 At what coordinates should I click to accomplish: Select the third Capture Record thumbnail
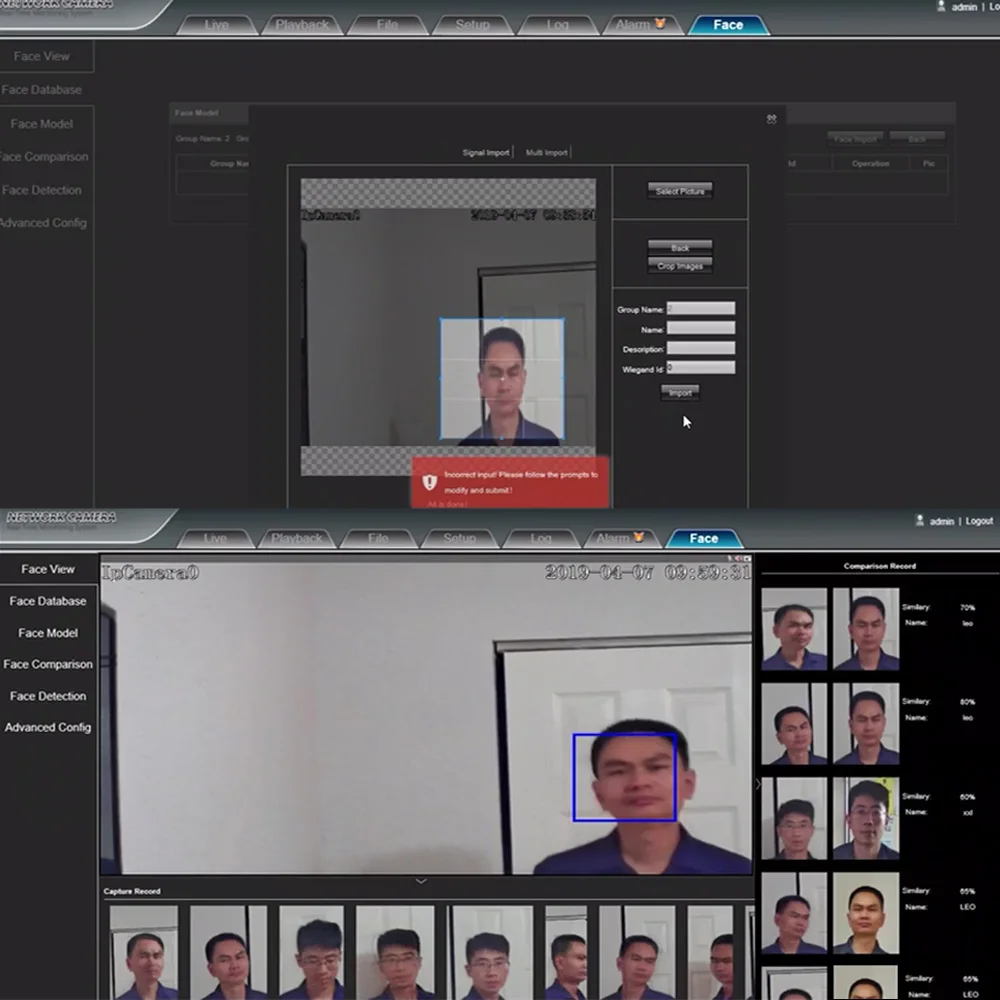pyautogui.click(x=311, y=952)
